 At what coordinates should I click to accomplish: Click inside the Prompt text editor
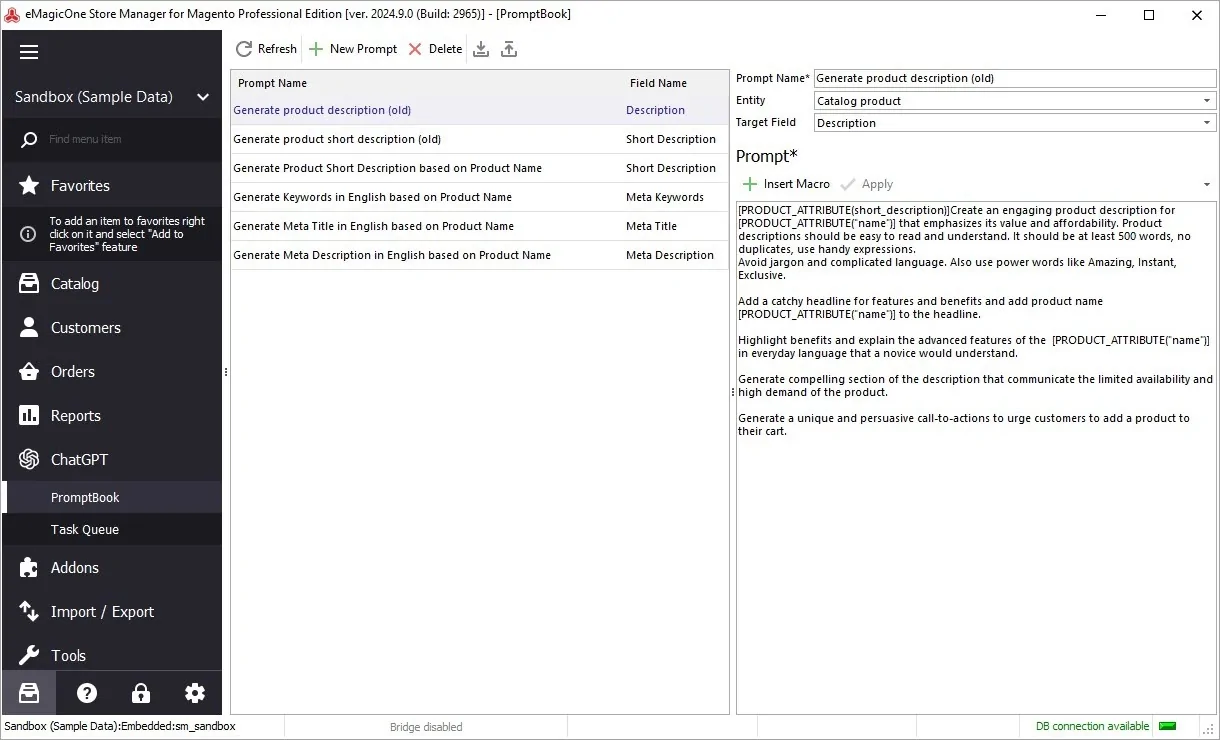pyautogui.click(x=976, y=459)
